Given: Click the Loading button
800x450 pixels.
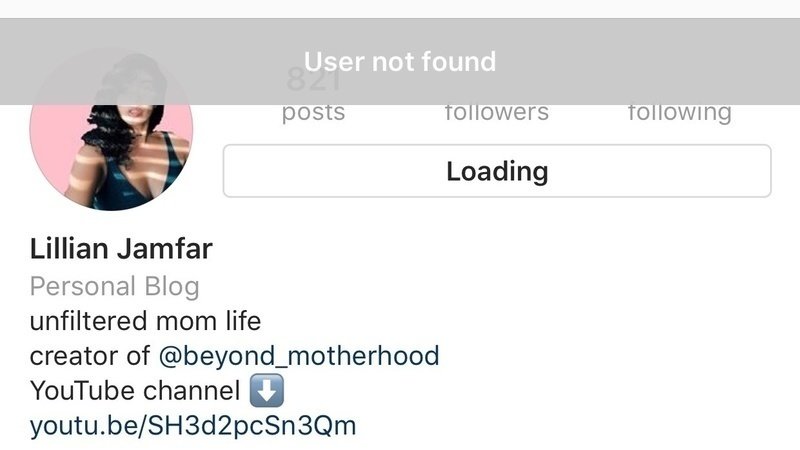Looking at the screenshot, I should click(x=497, y=171).
